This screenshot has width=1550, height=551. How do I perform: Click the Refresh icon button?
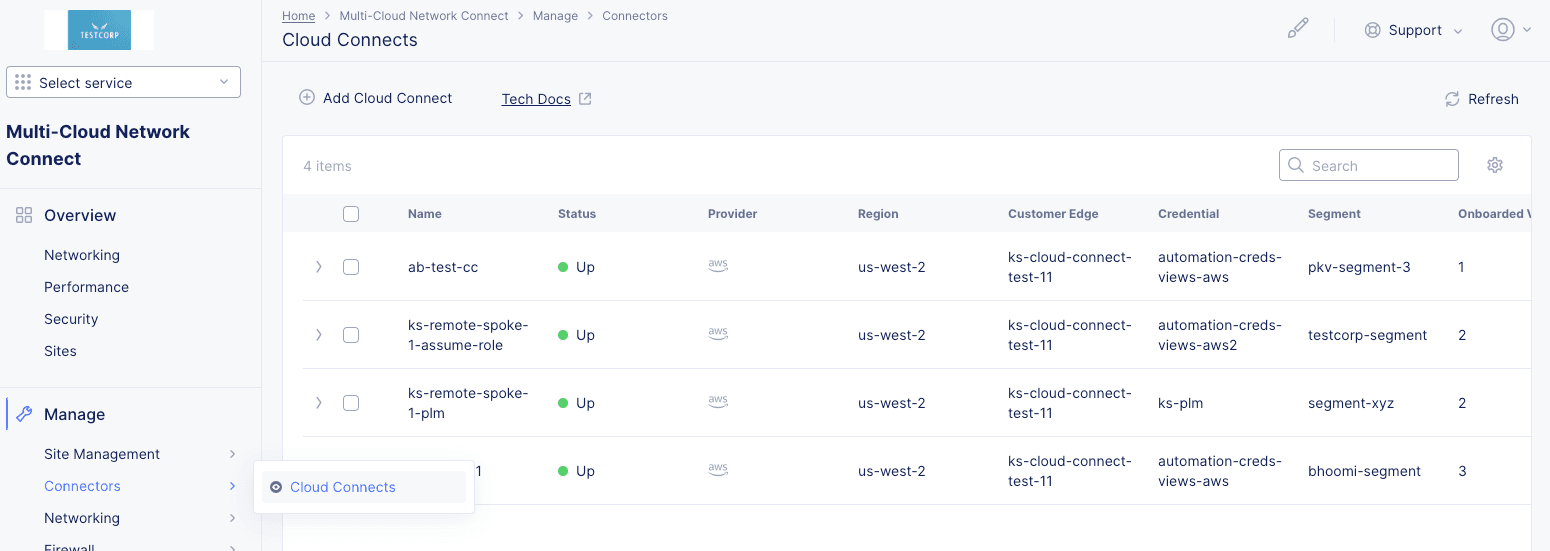tap(1451, 99)
